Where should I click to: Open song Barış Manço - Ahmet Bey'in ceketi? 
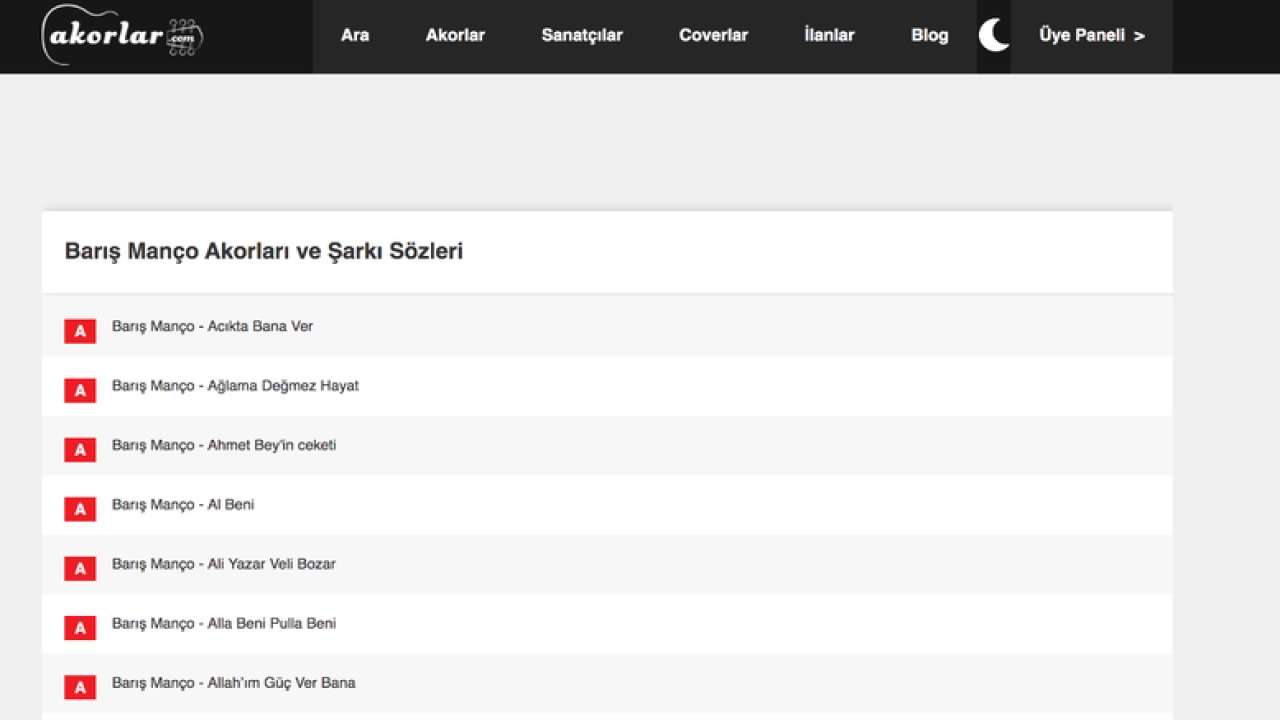point(224,445)
